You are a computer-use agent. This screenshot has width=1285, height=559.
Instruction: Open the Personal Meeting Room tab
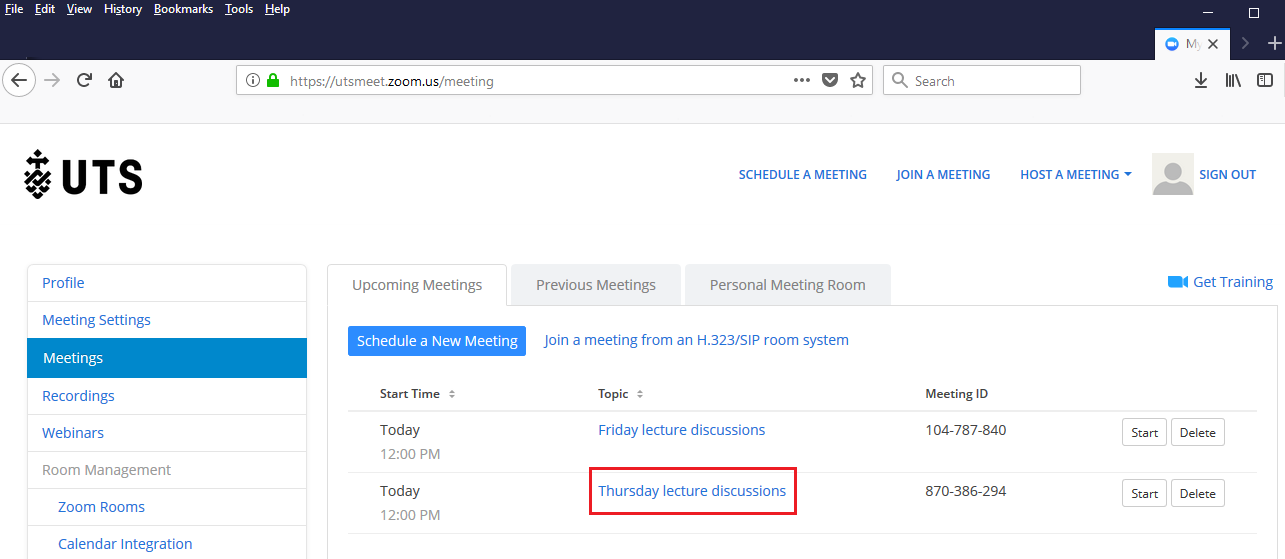[x=787, y=285]
